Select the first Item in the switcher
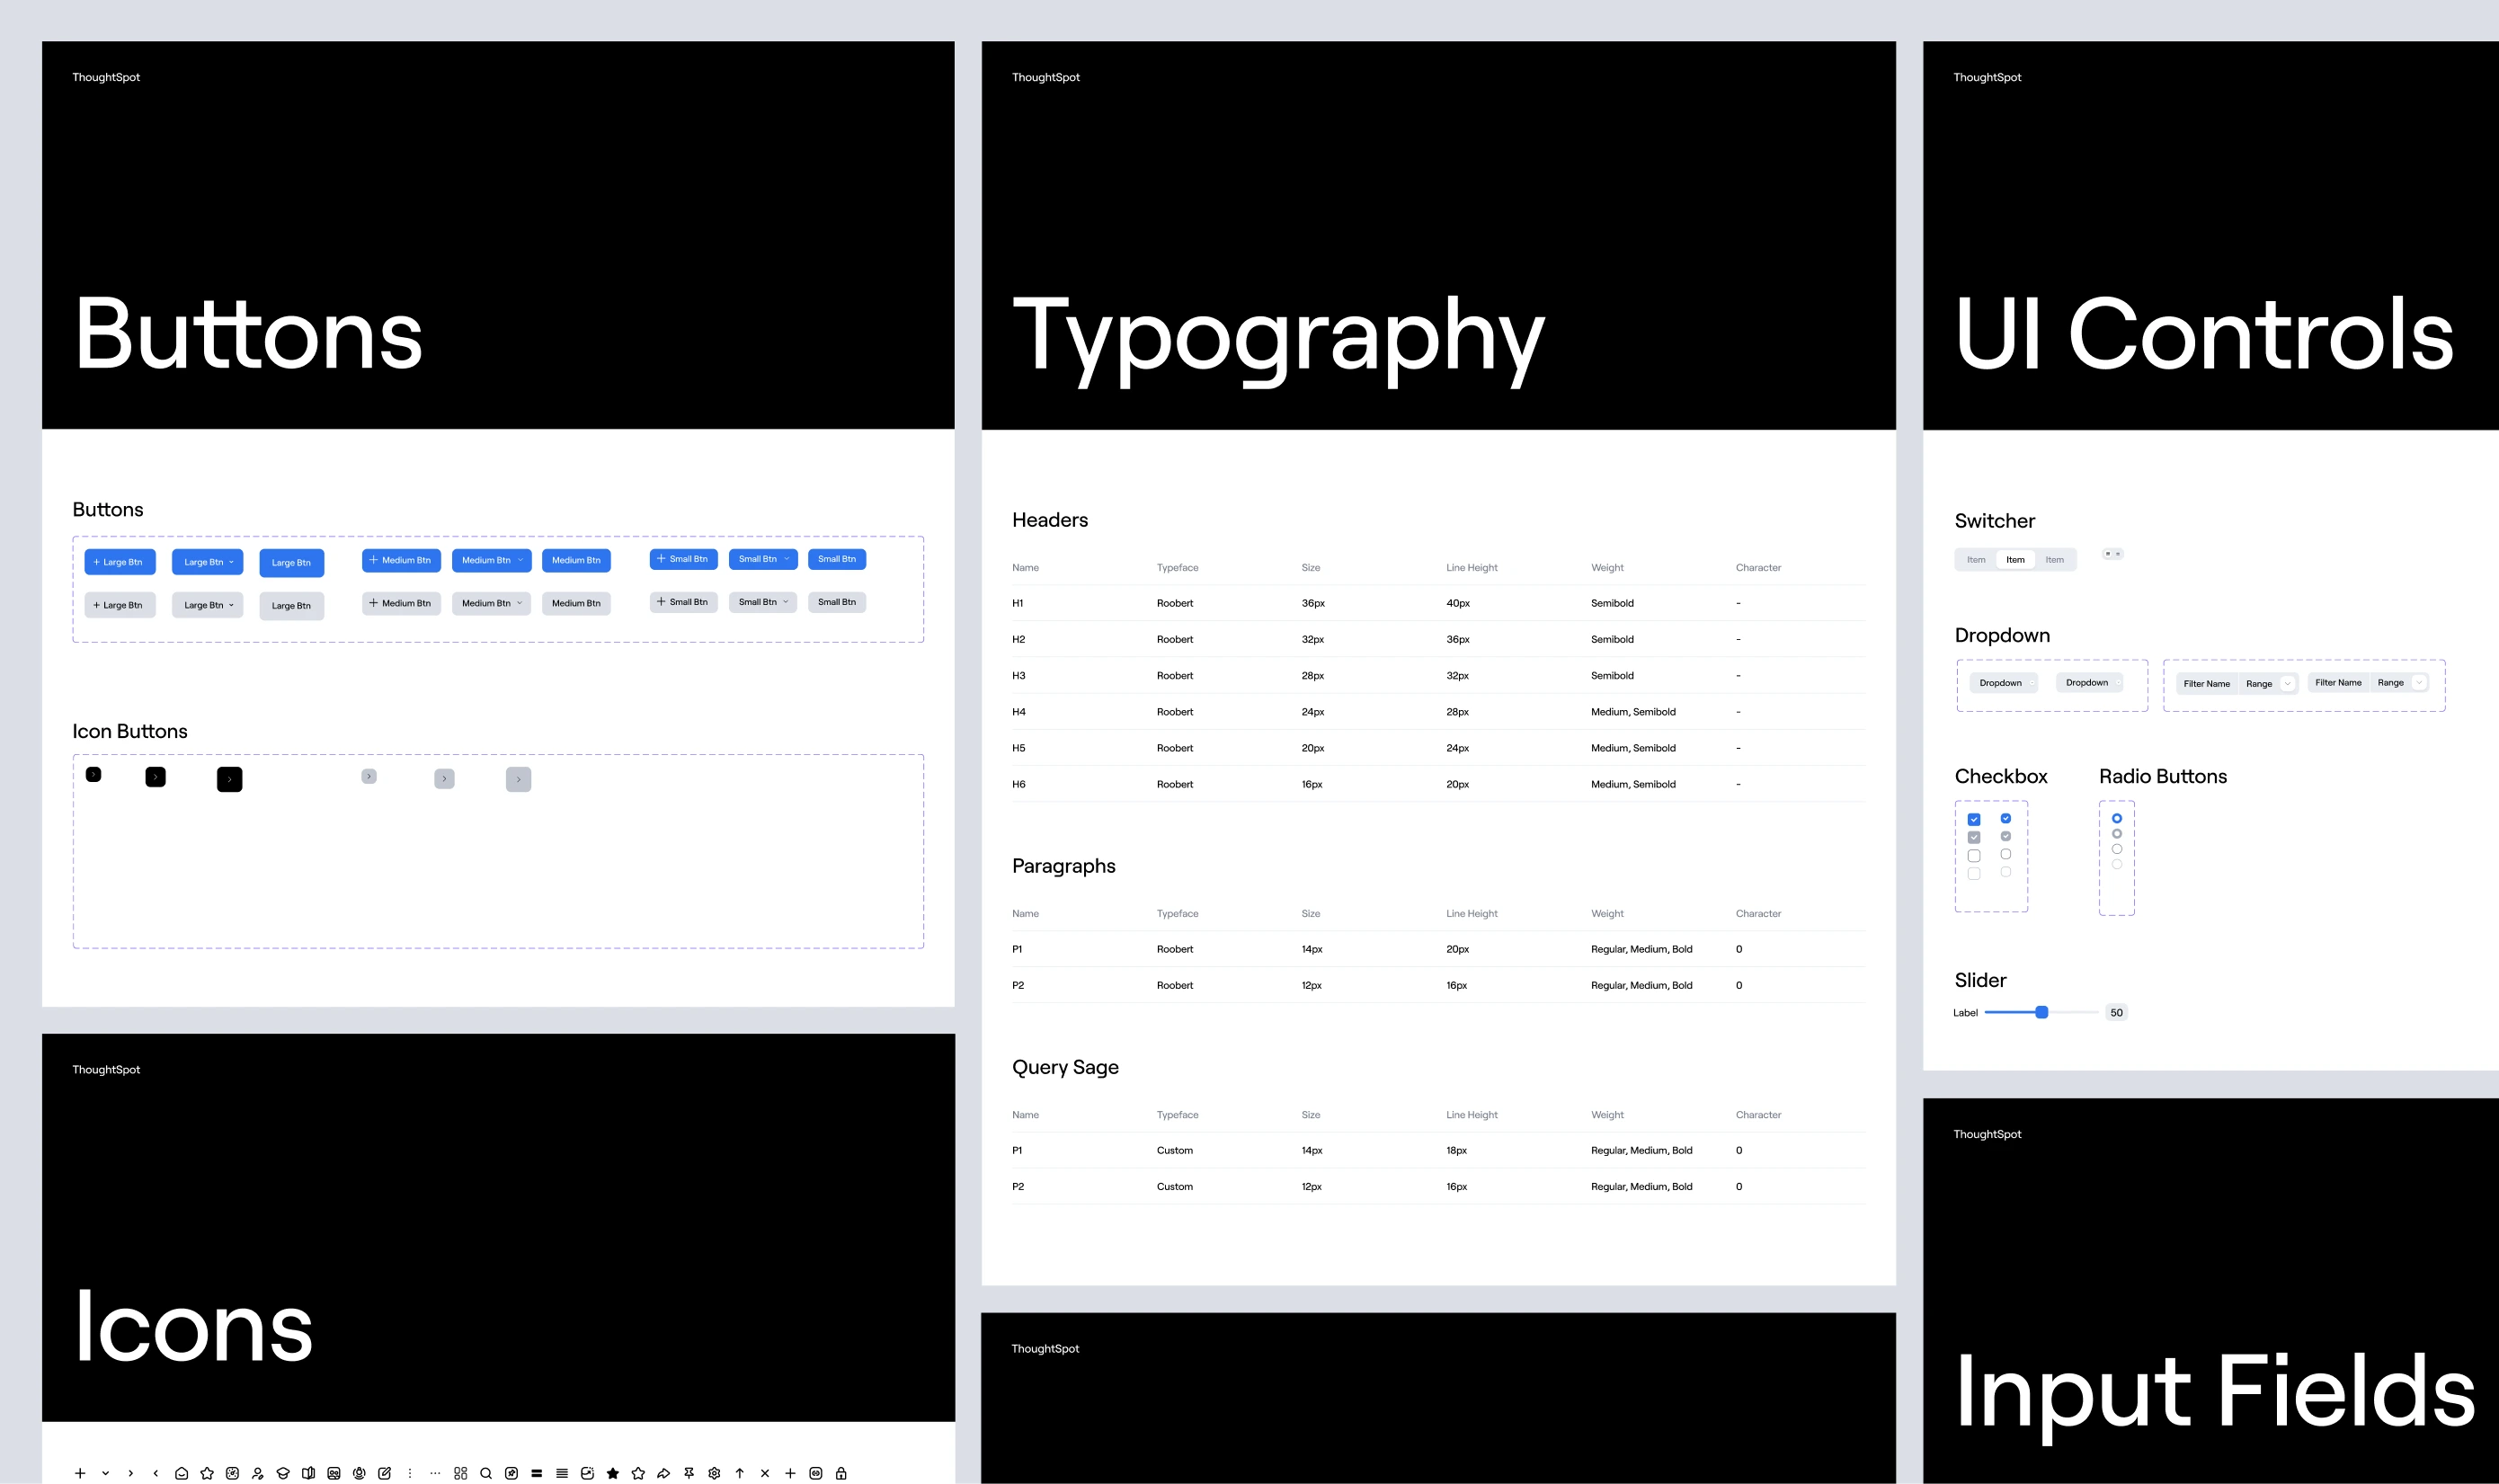This screenshot has width=2499, height=1484. 1976,560
